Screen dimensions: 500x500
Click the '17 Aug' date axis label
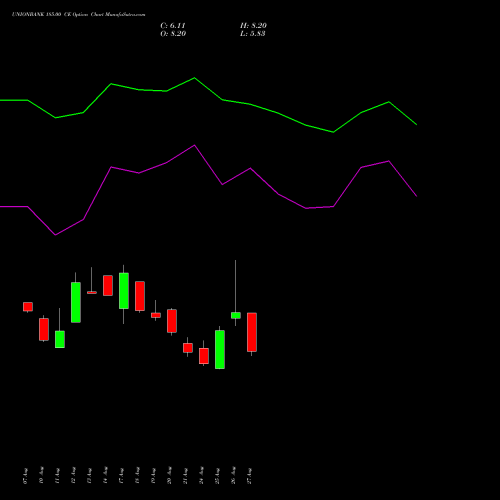click(x=121, y=476)
